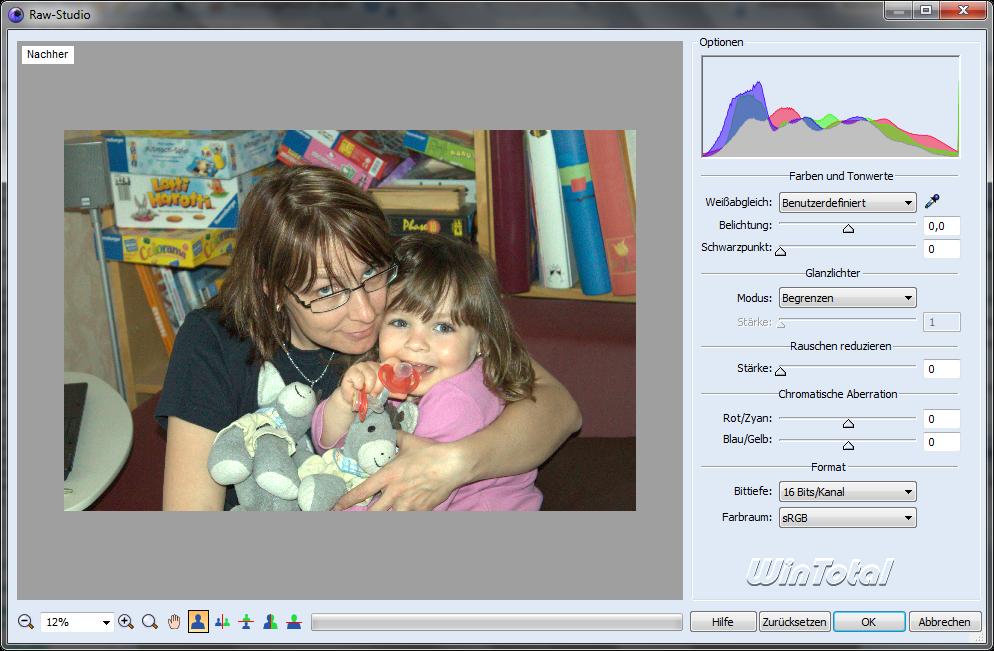Switch to side-by-side before/after view

[x=222, y=622]
